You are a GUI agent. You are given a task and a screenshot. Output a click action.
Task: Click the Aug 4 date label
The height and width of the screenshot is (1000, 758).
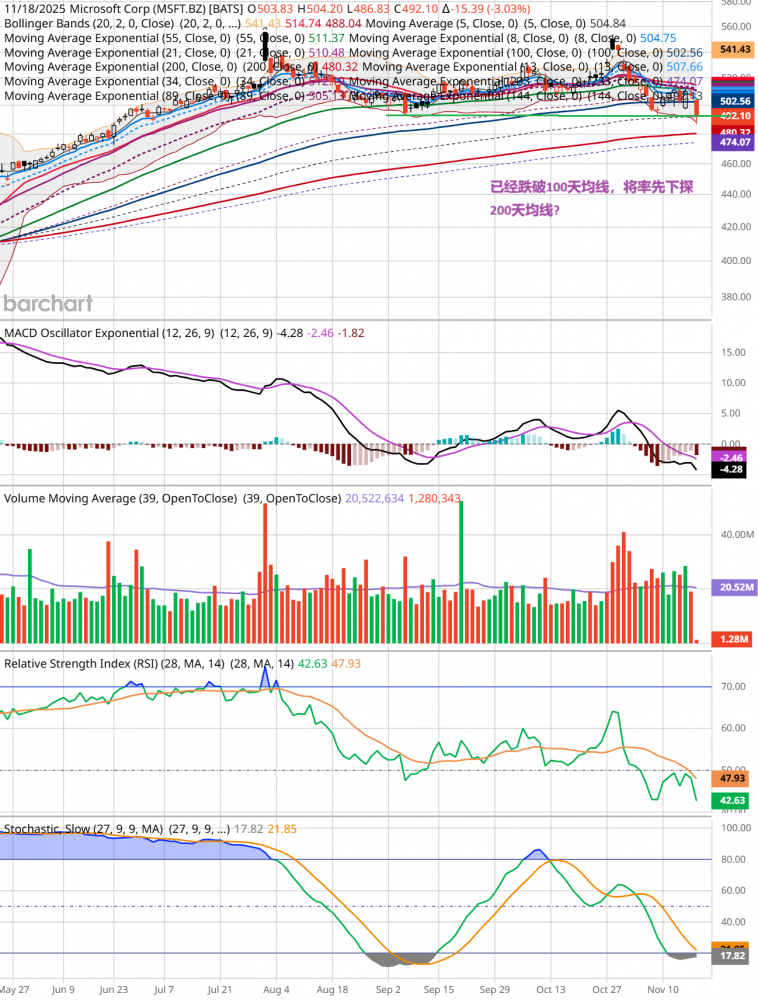(276, 990)
